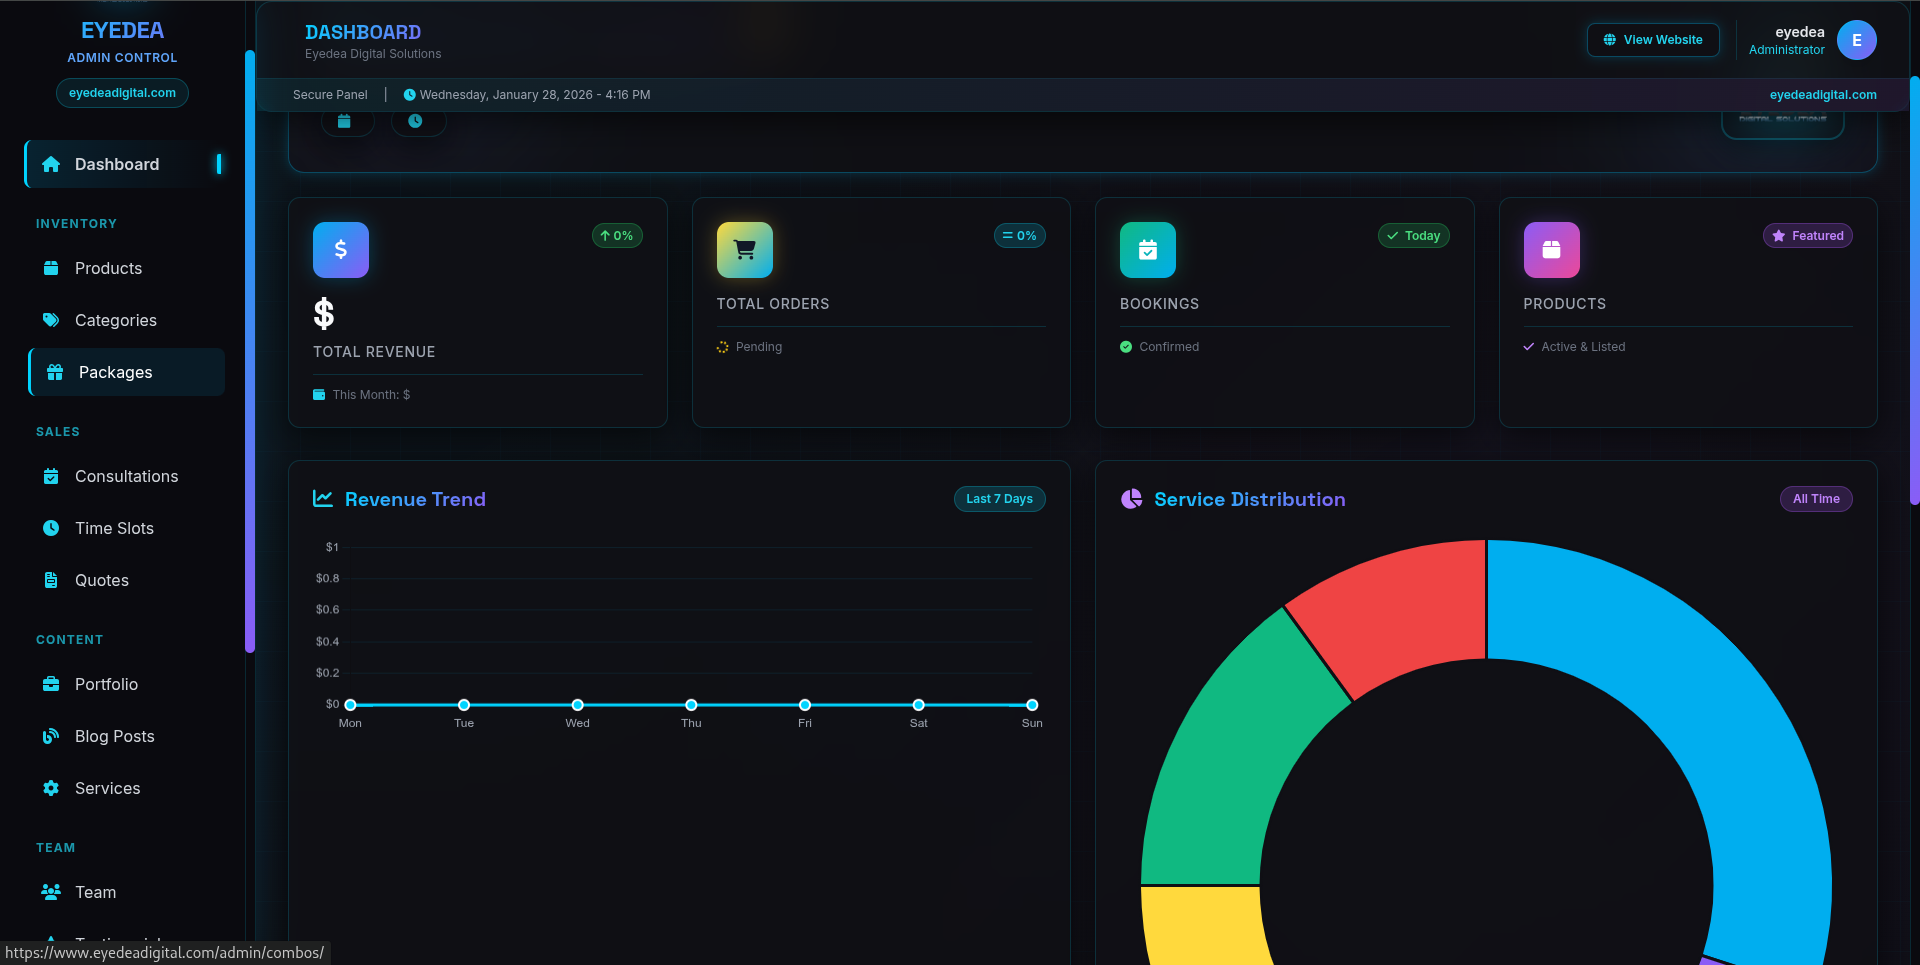The height and width of the screenshot is (965, 1920).
Task: Select the Team members icon
Action: click(50, 892)
